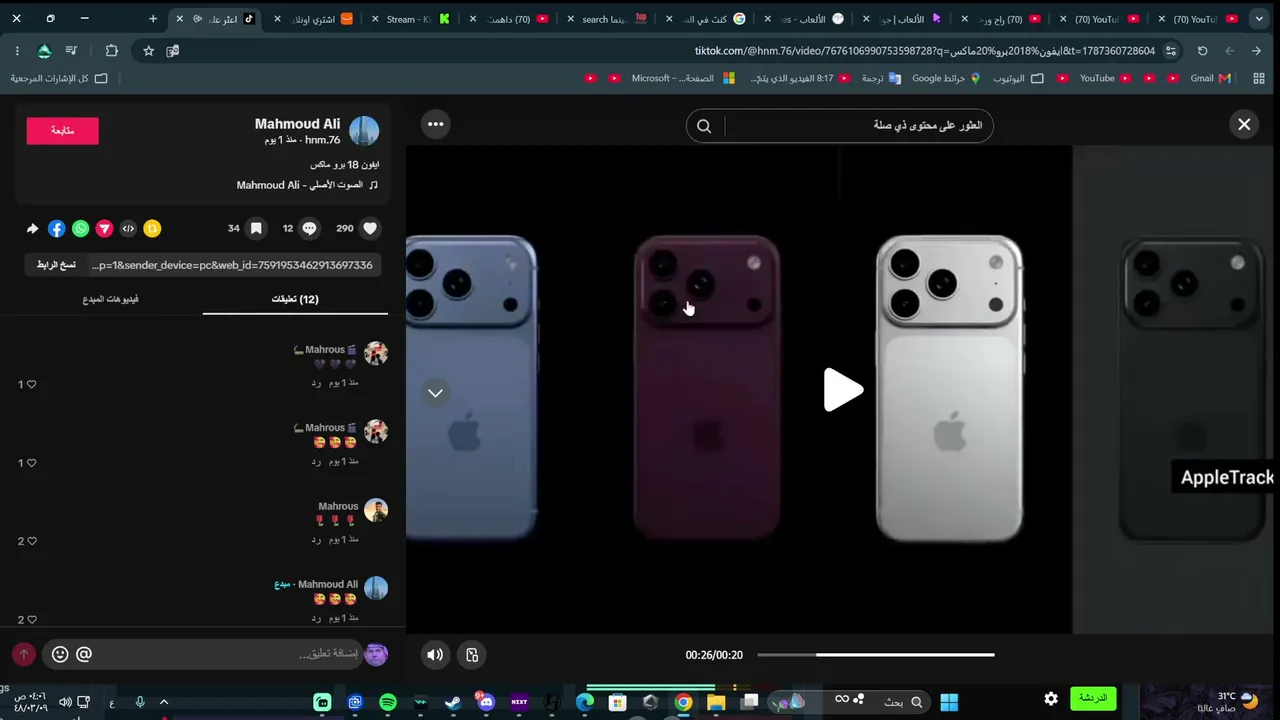Viewport: 1280px width, 720px height.
Task: Insert a mention with the @ icon
Action: pyautogui.click(x=84, y=654)
